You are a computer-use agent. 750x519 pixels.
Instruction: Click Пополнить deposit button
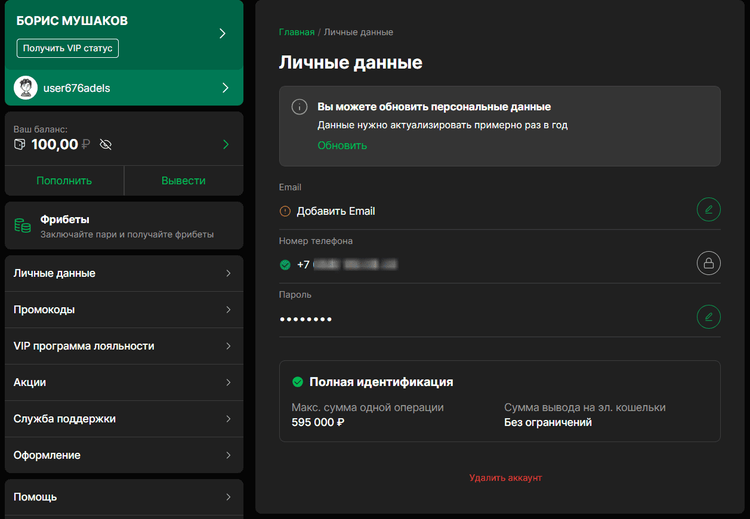[64, 181]
